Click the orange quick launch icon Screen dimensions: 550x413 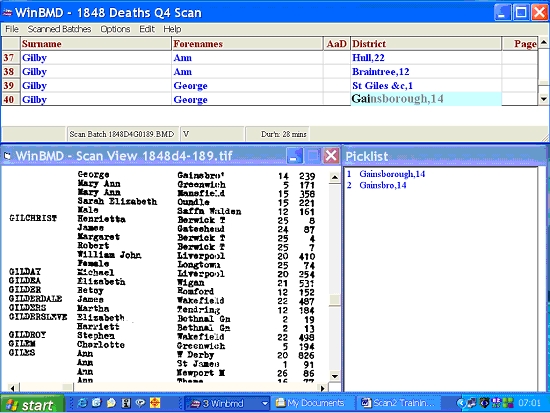click(155, 403)
